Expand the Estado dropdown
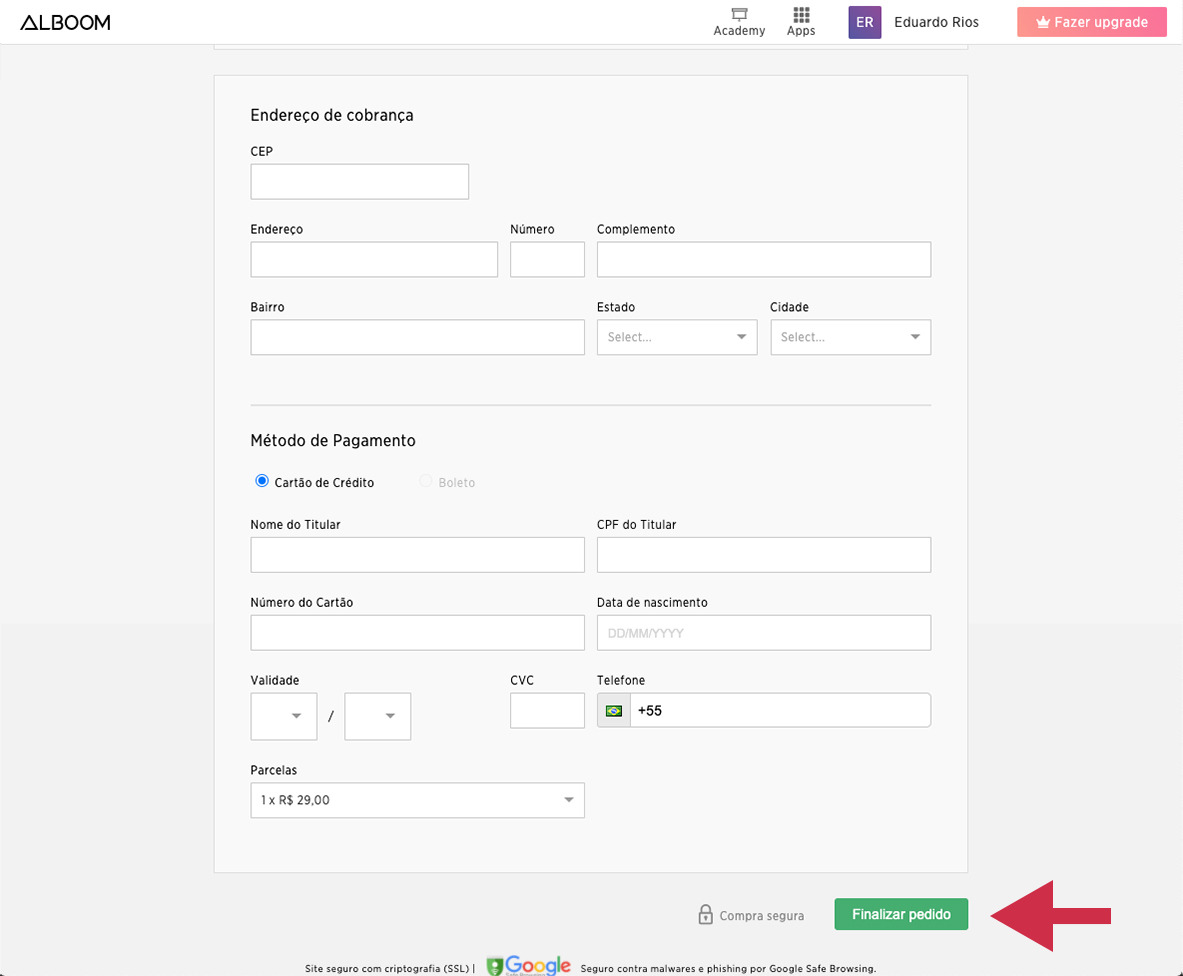This screenshot has height=976, width=1183. pyautogui.click(x=677, y=337)
